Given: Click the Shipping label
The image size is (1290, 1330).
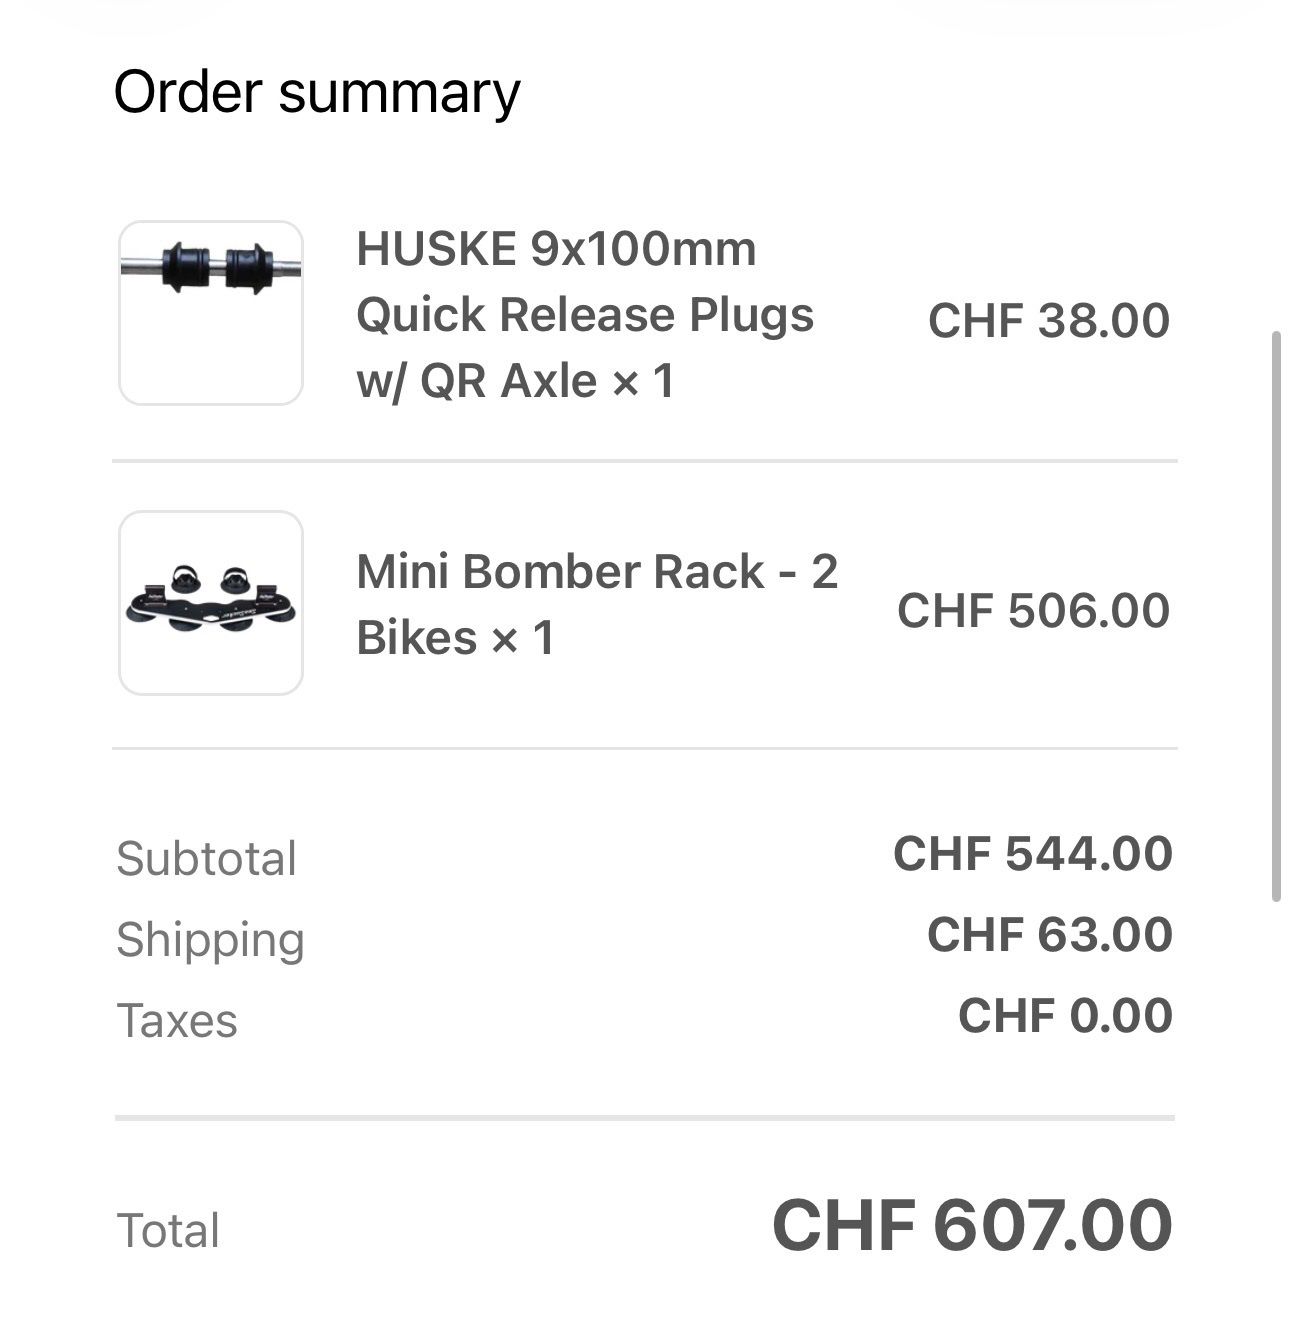Looking at the screenshot, I should click(210, 940).
